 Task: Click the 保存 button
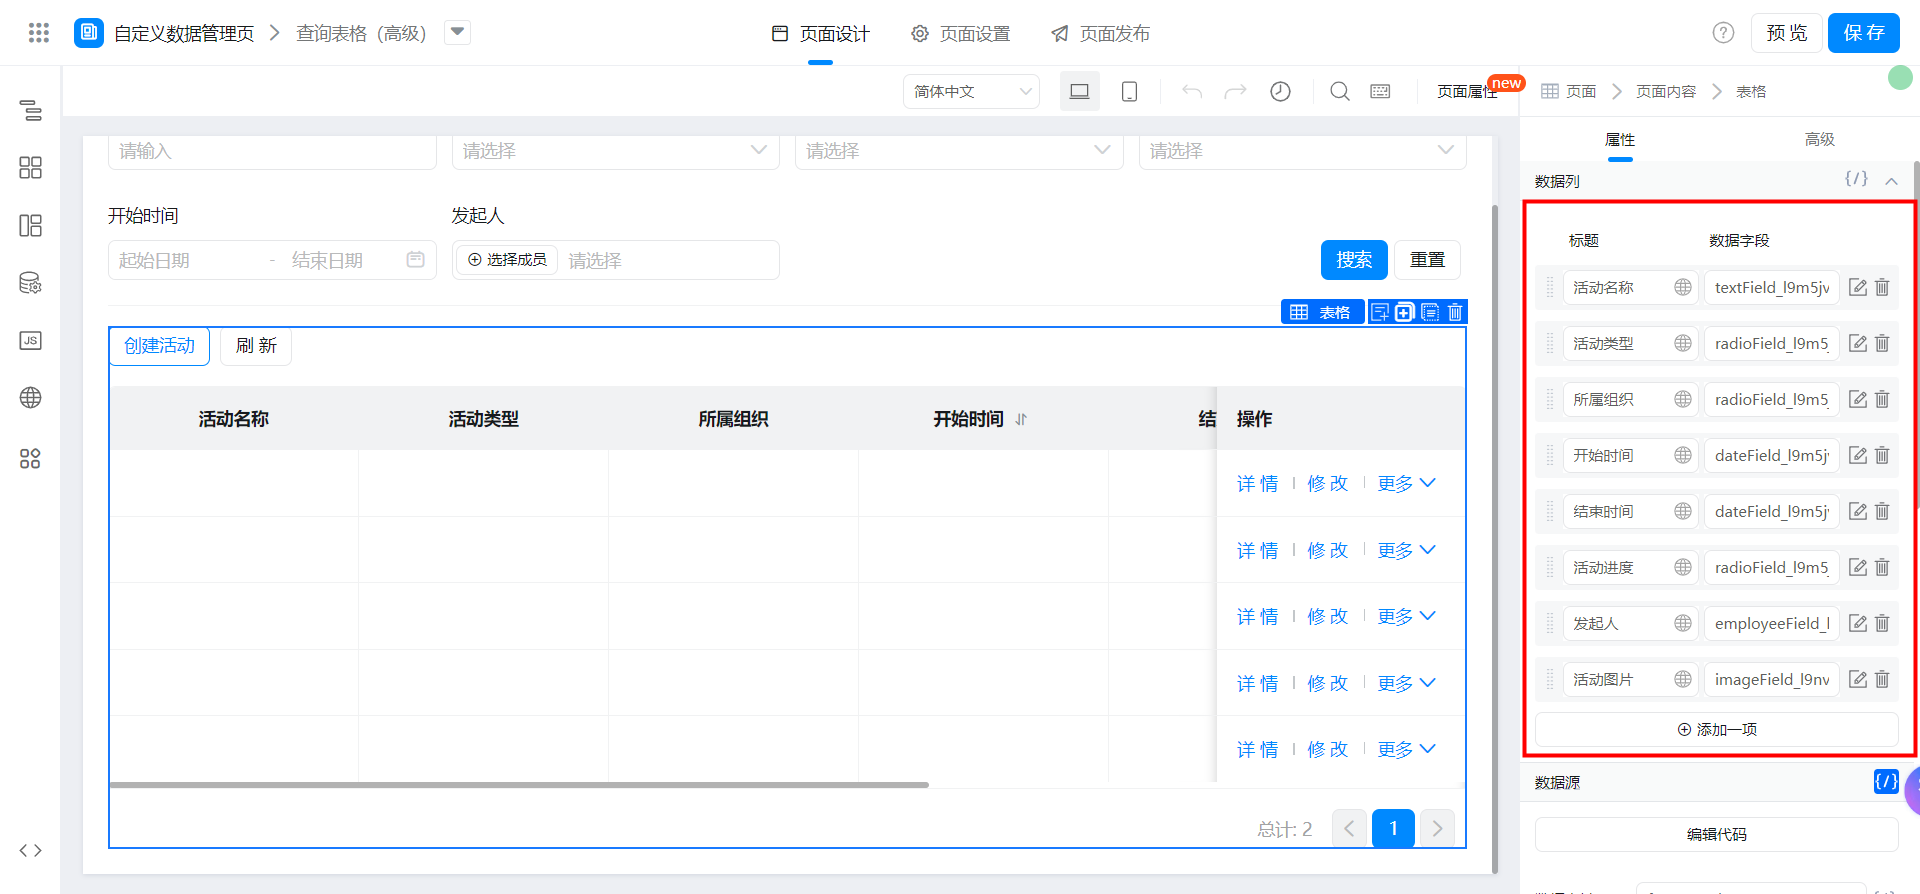point(1863,33)
